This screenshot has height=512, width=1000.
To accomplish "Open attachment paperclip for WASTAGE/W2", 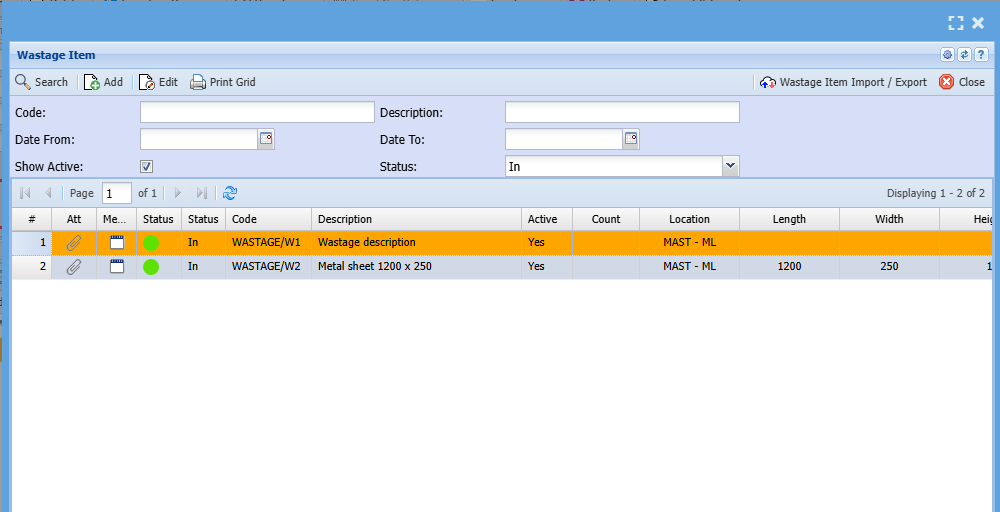I will point(74,267).
